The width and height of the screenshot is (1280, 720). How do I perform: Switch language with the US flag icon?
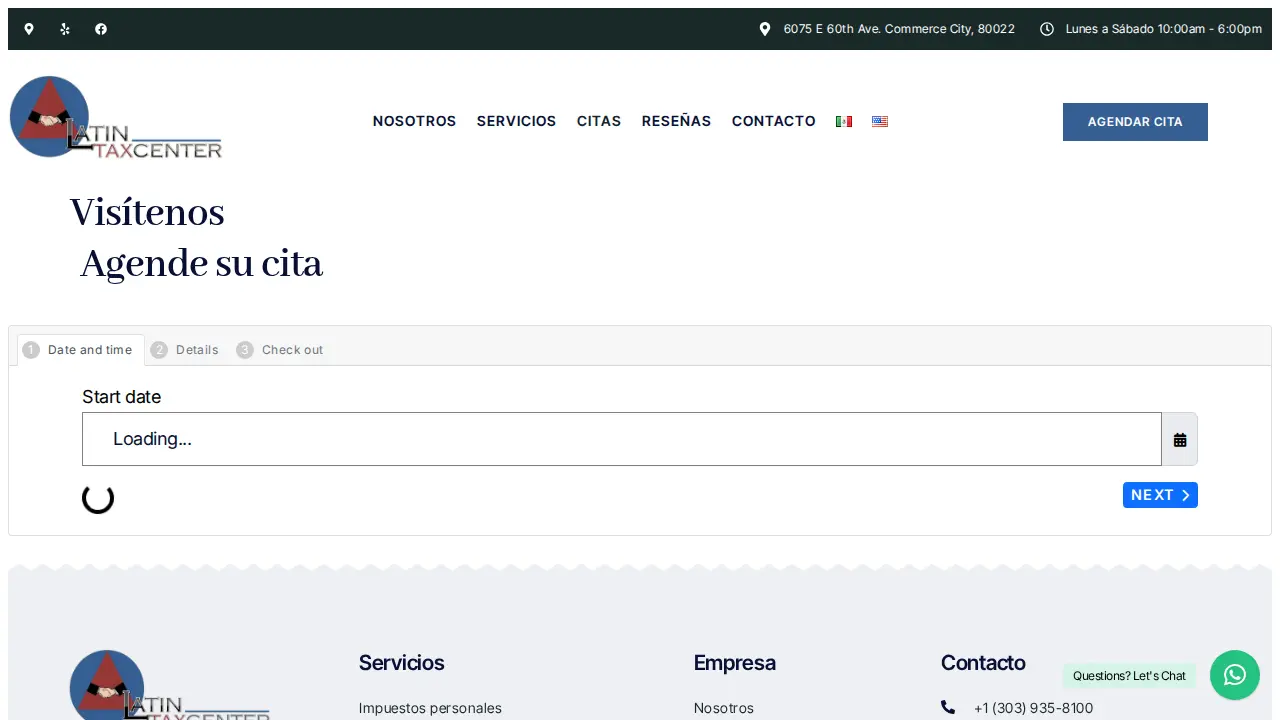(880, 121)
